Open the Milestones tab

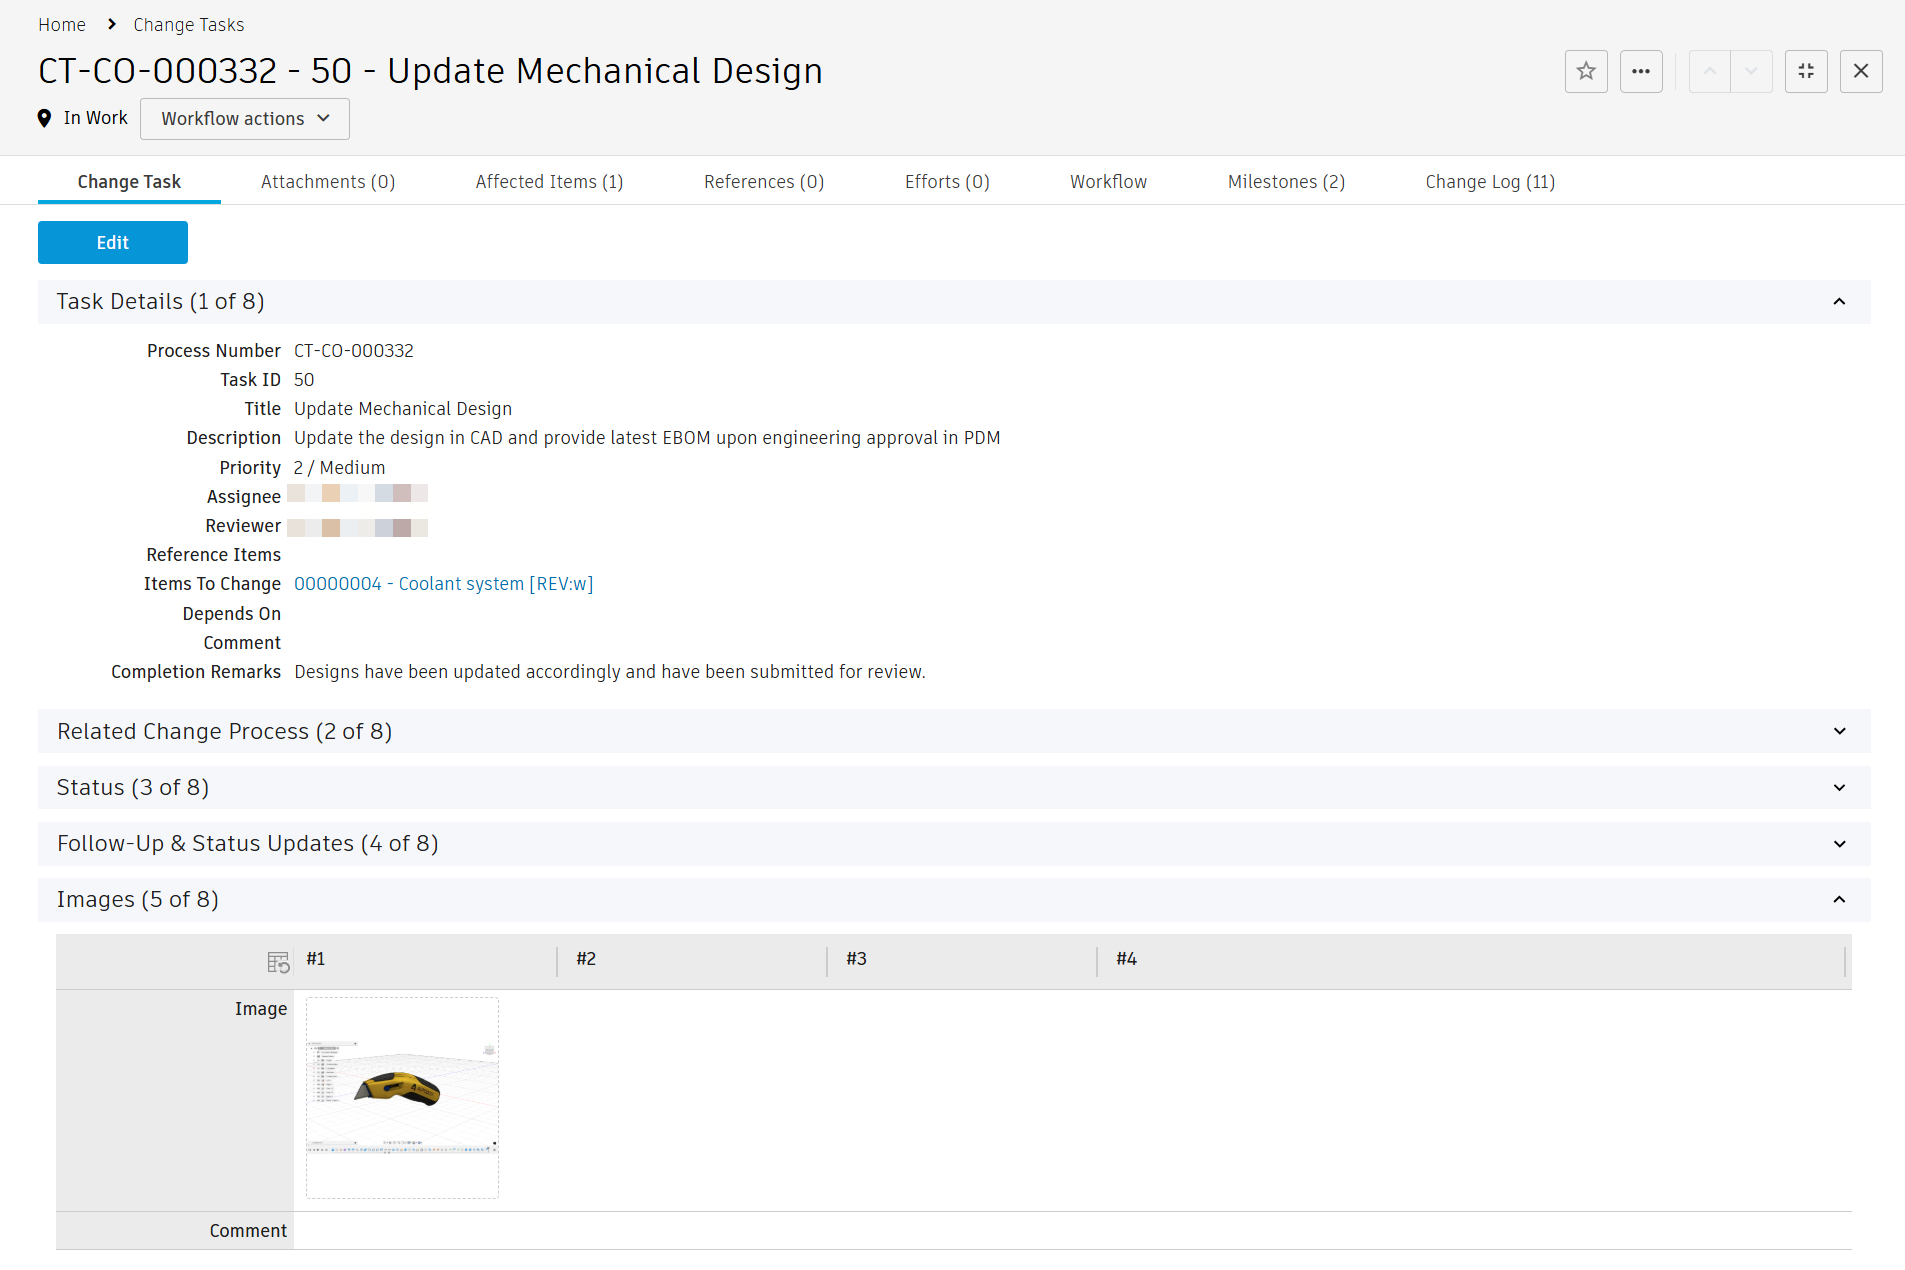pyautogui.click(x=1286, y=182)
